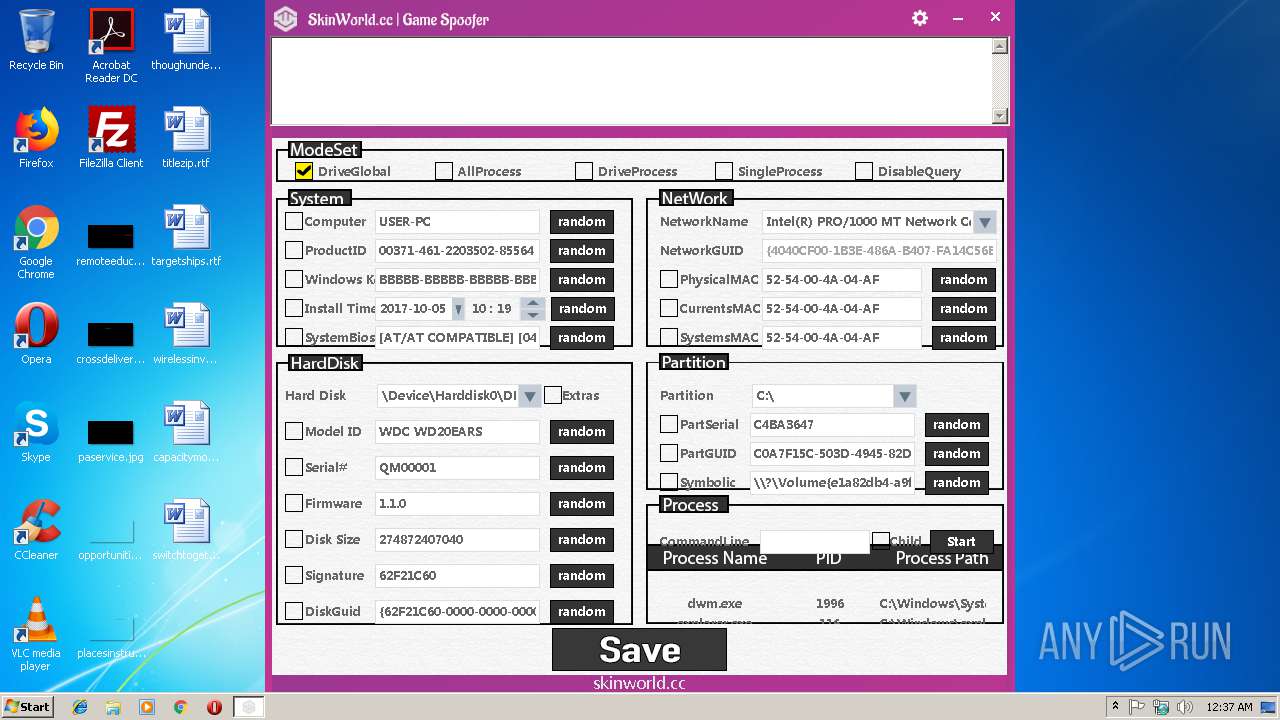Click the log box scroll down arrow
Image resolution: width=1280 pixels, height=720 pixels.
(x=1000, y=116)
